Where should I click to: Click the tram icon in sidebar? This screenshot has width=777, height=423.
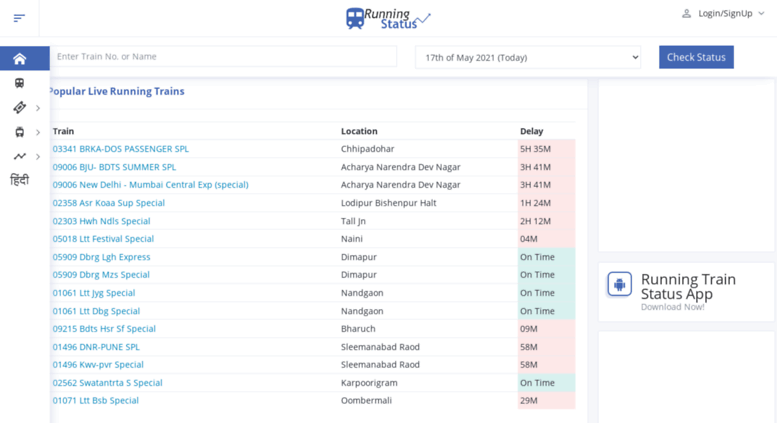19,132
